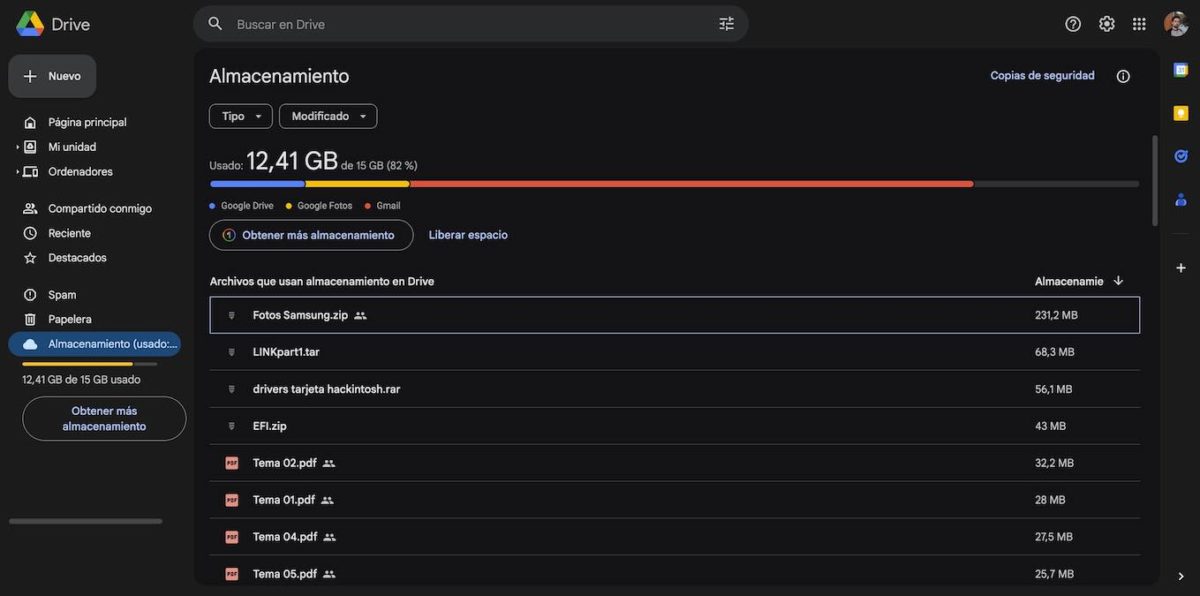Select Tema 01.pdf file name
This screenshot has height=596, width=1200.
pyautogui.click(x=284, y=500)
